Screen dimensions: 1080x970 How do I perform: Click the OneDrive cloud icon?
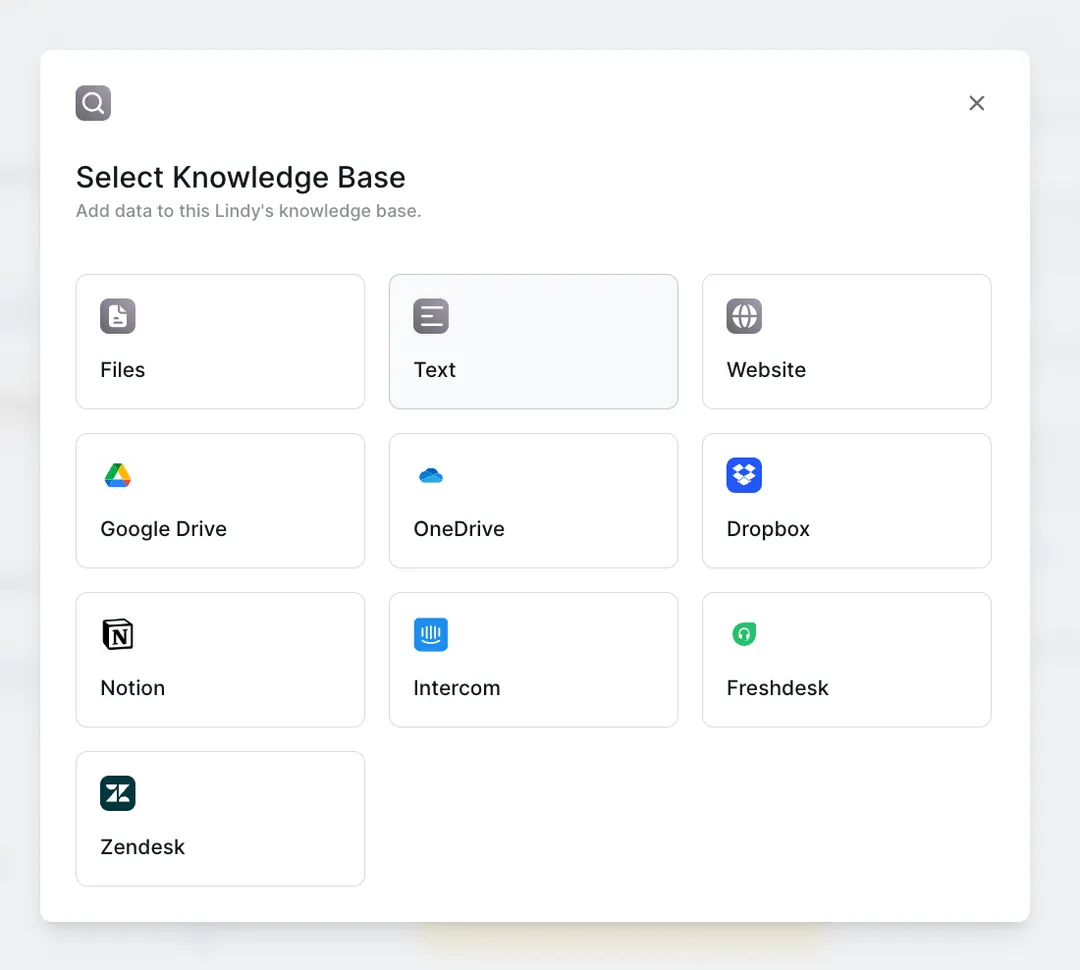tap(431, 475)
